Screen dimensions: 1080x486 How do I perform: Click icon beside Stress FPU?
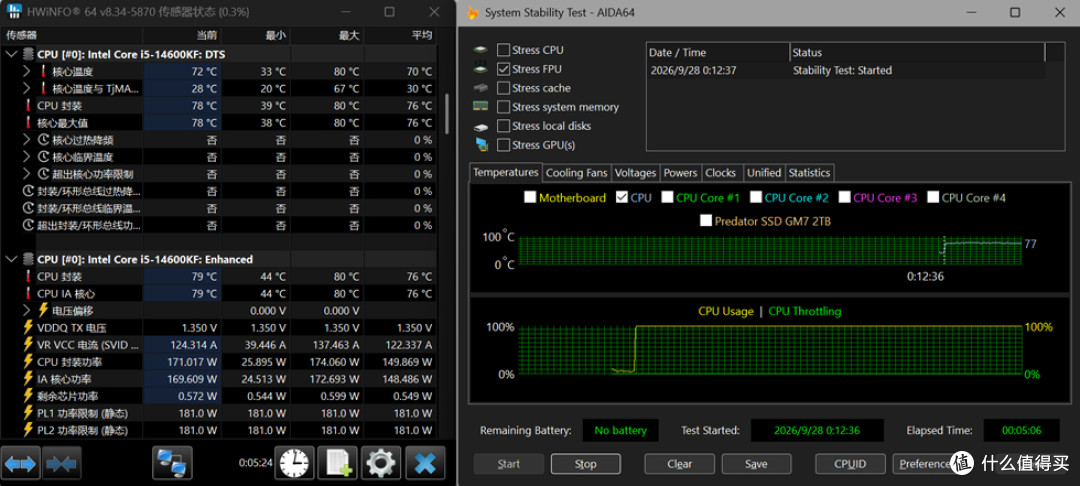(481, 69)
